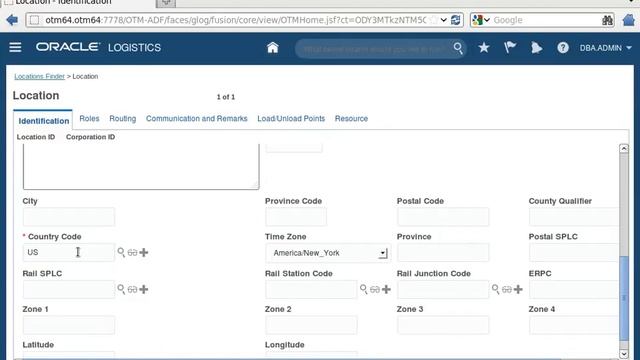
Task: Click the form scrollbar up arrow
Action: tap(624, 149)
